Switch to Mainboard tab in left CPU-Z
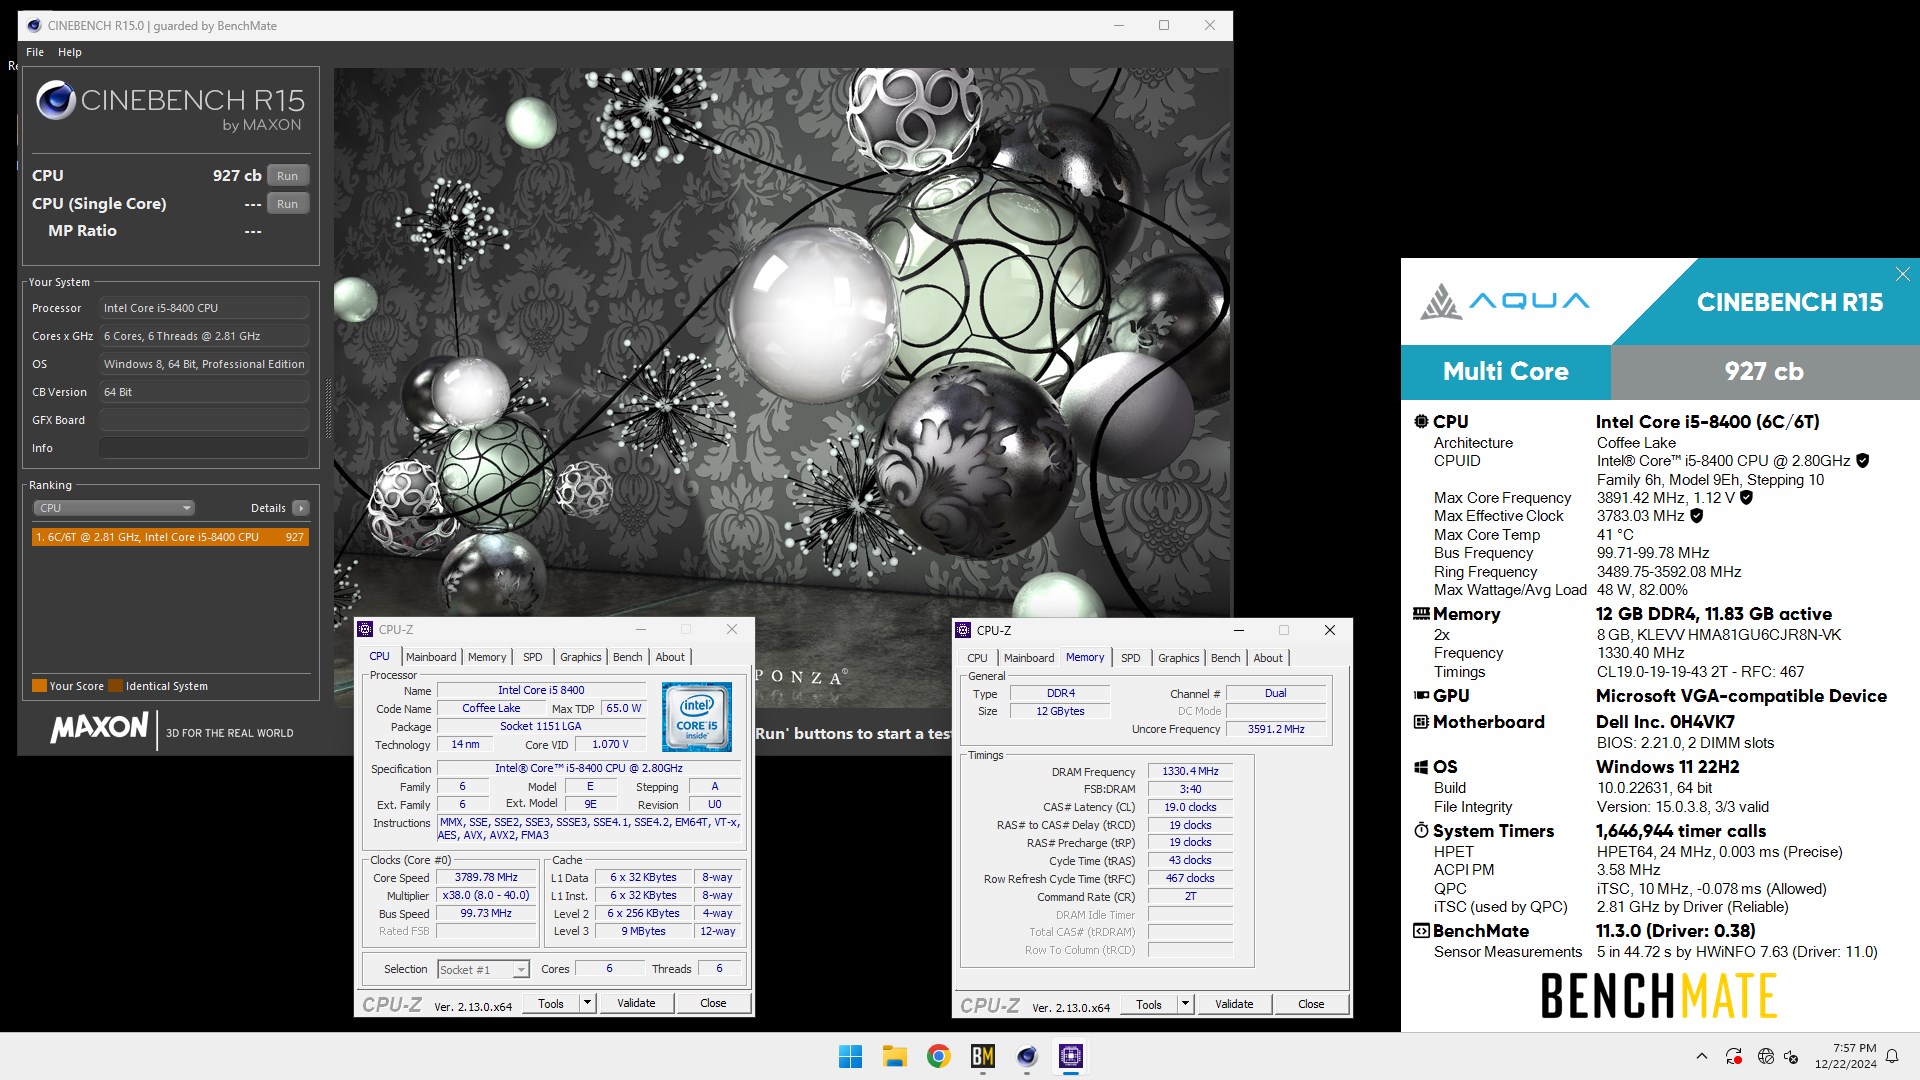The height and width of the screenshot is (1080, 1920). (x=431, y=657)
